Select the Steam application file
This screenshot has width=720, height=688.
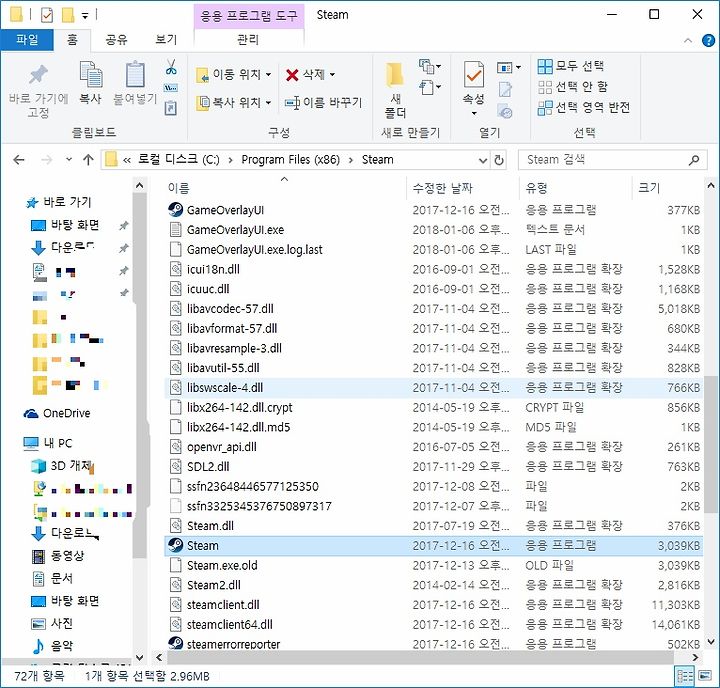pyautogui.click(x=433, y=546)
